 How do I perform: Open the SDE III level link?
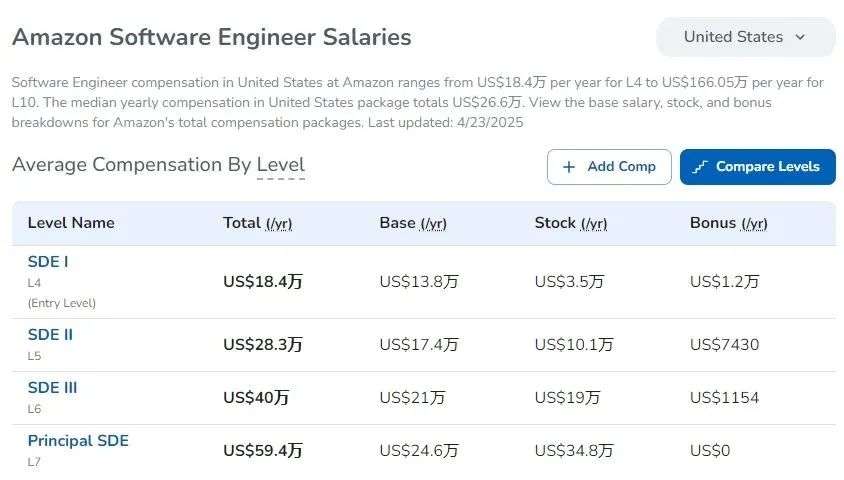tap(52, 387)
